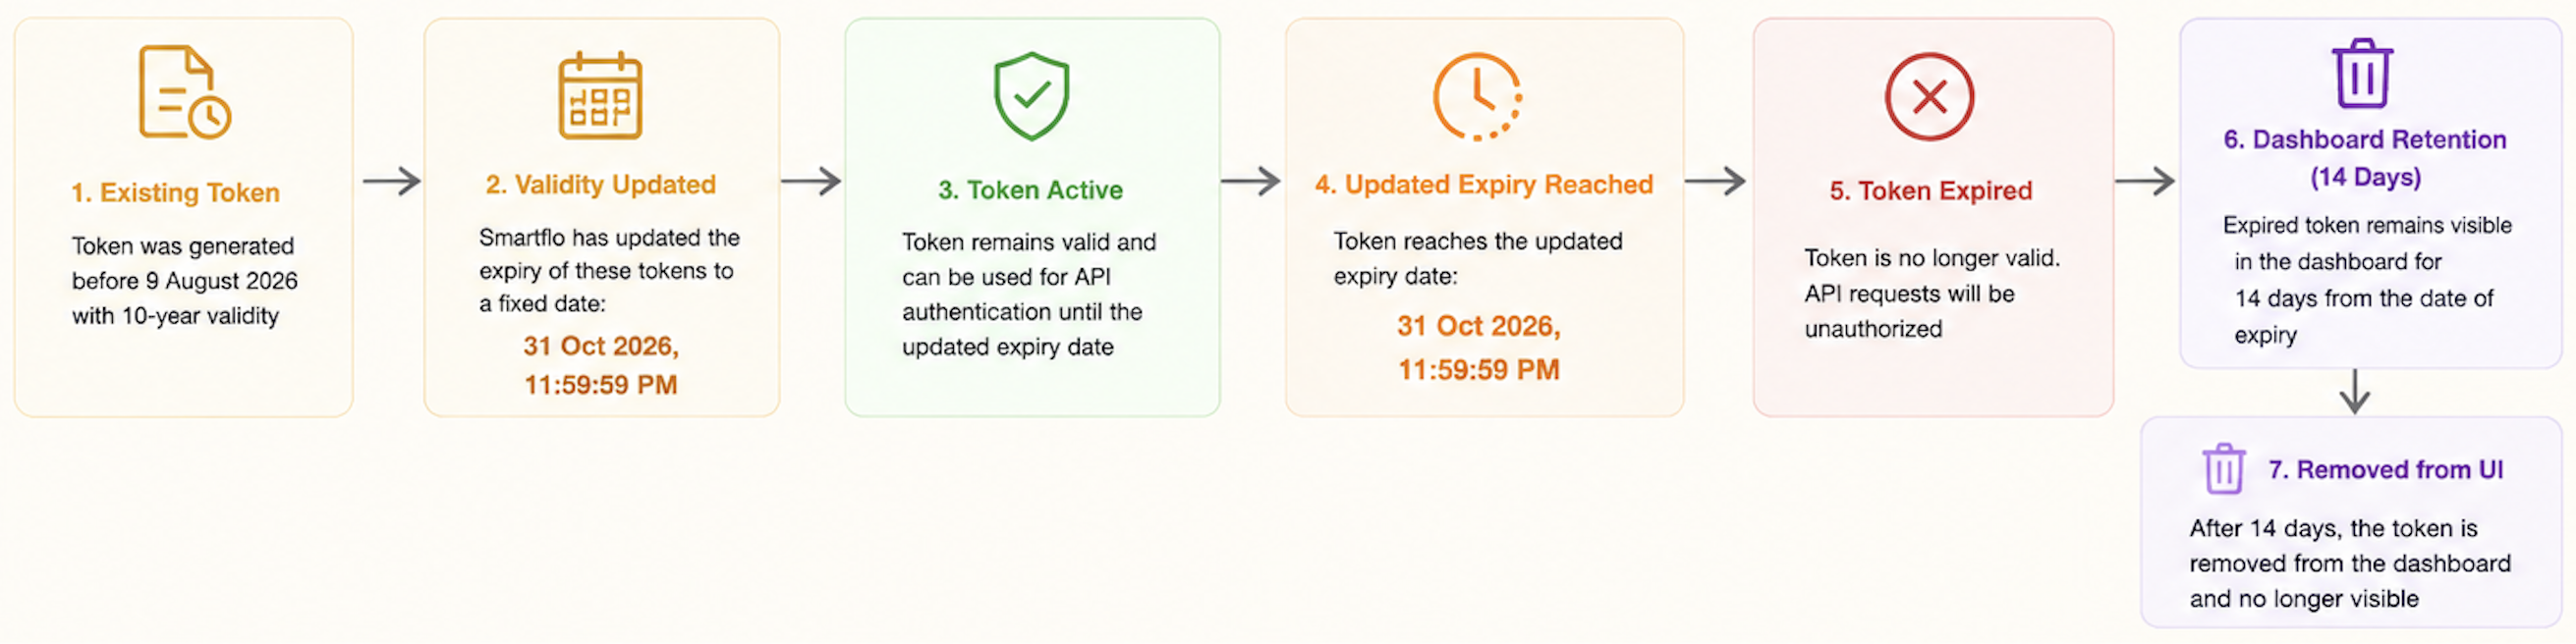The image size is (2576, 644).
Task: Click the '5. Token Expired' heading
Action: [x=1930, y=191]
